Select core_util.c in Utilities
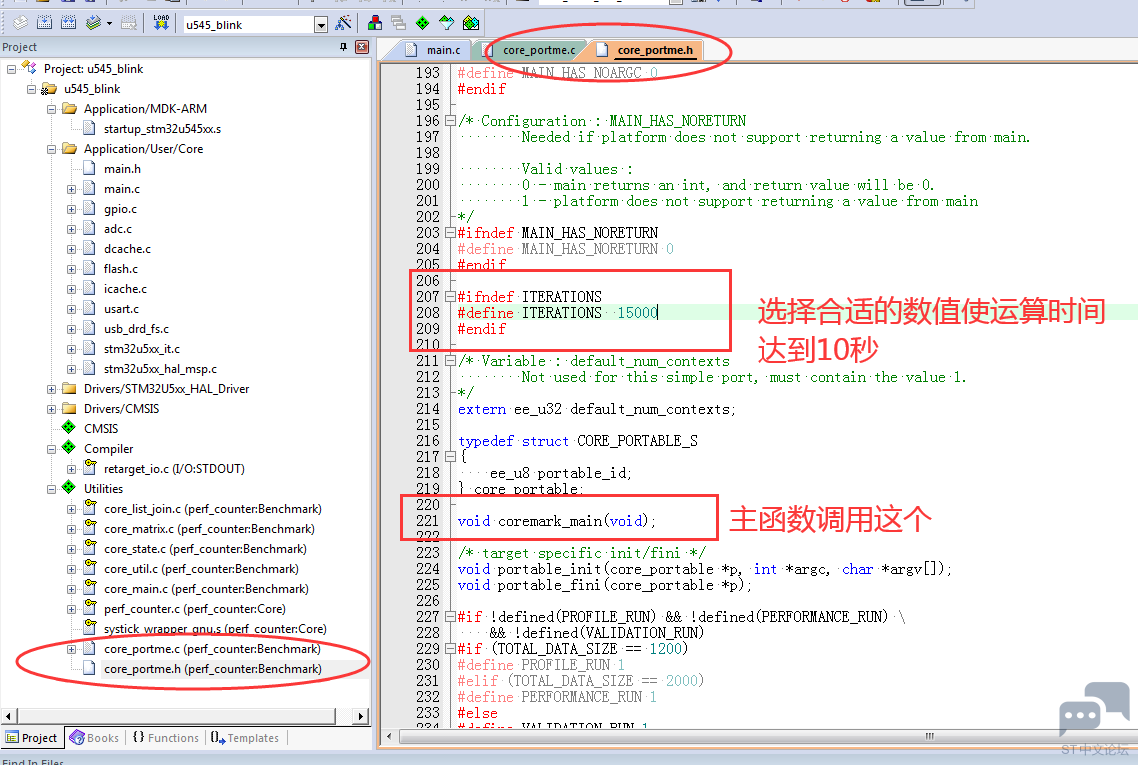The width and height of the screenshot is (1138, 765). point(201,569)
